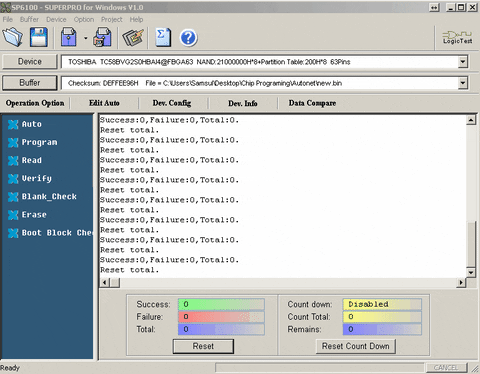Viewport: 480px width, 374px height.
Task: Click the "Remains:" label
Action: point(304,329)
